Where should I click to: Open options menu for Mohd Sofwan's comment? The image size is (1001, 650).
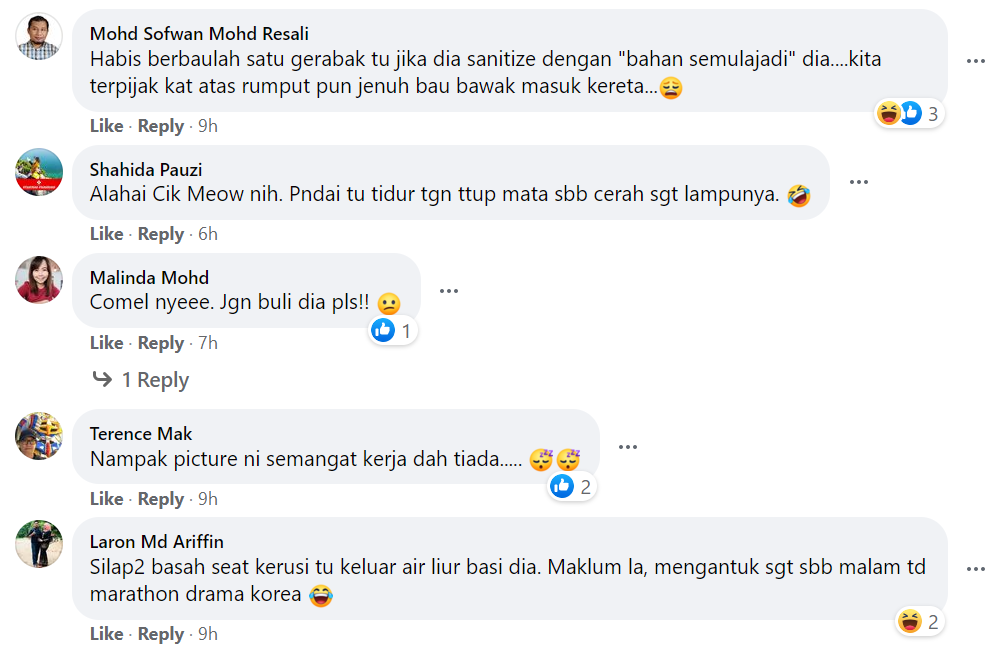[x=976, y=61]
